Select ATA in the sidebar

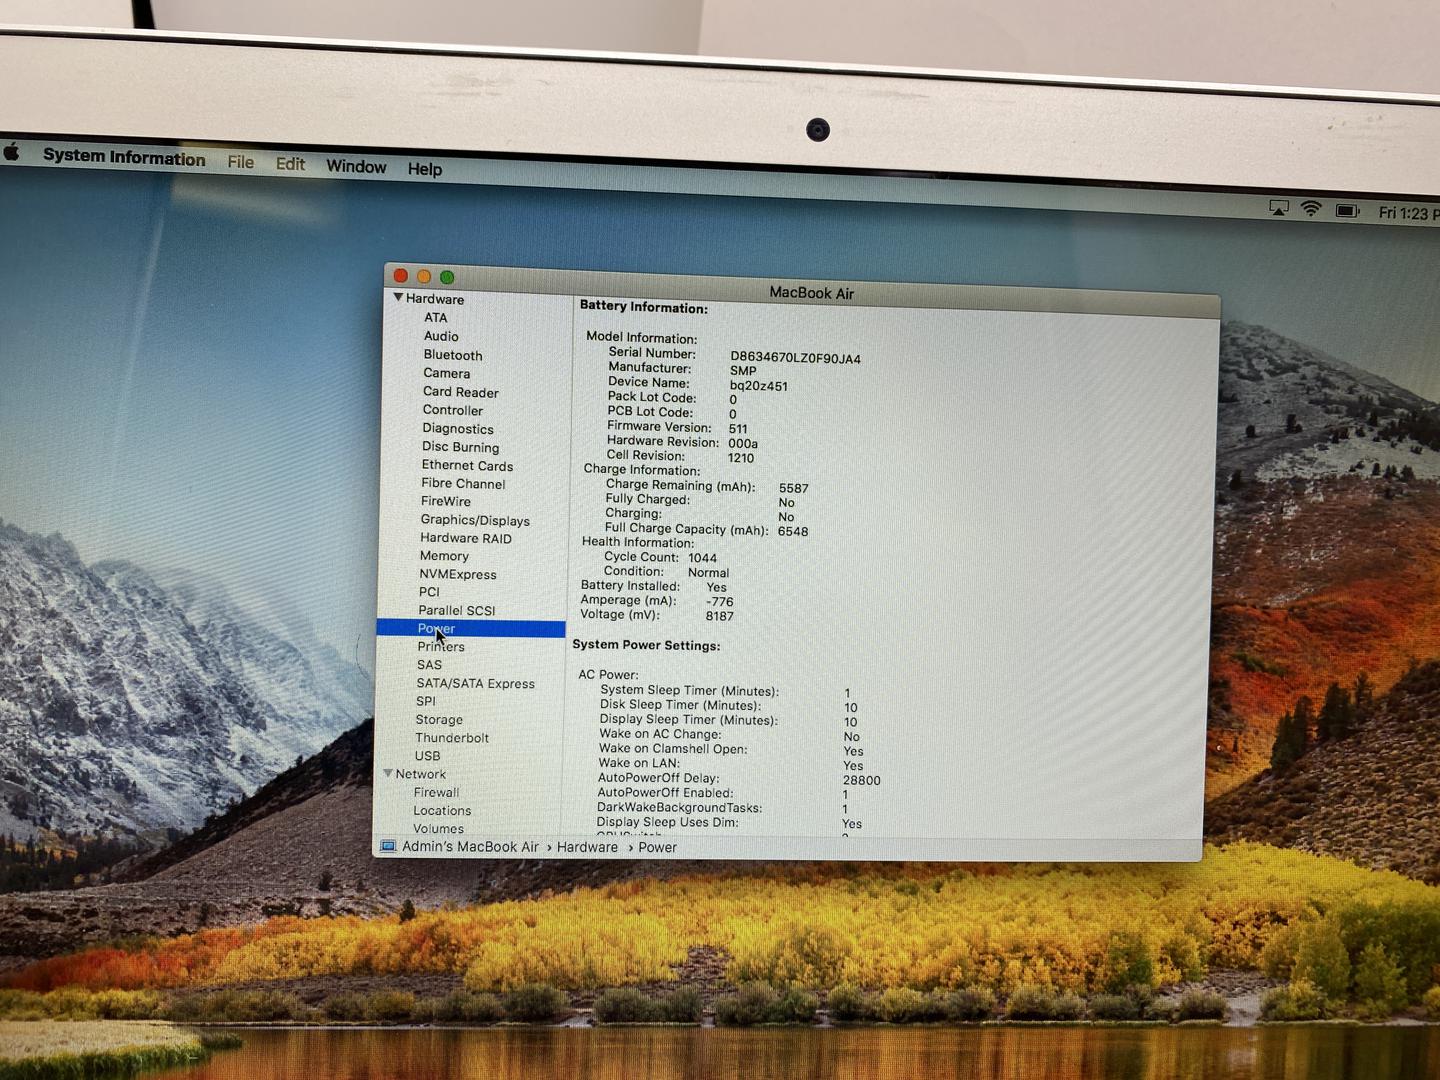coord(436,317)
